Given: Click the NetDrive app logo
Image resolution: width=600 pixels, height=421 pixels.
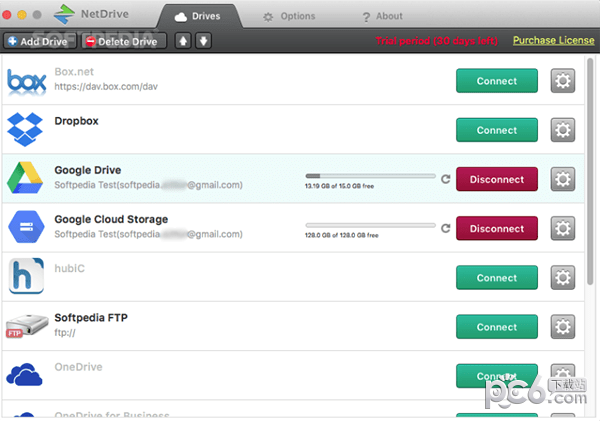Looking at the screenshot, I should tap(64, 14).
